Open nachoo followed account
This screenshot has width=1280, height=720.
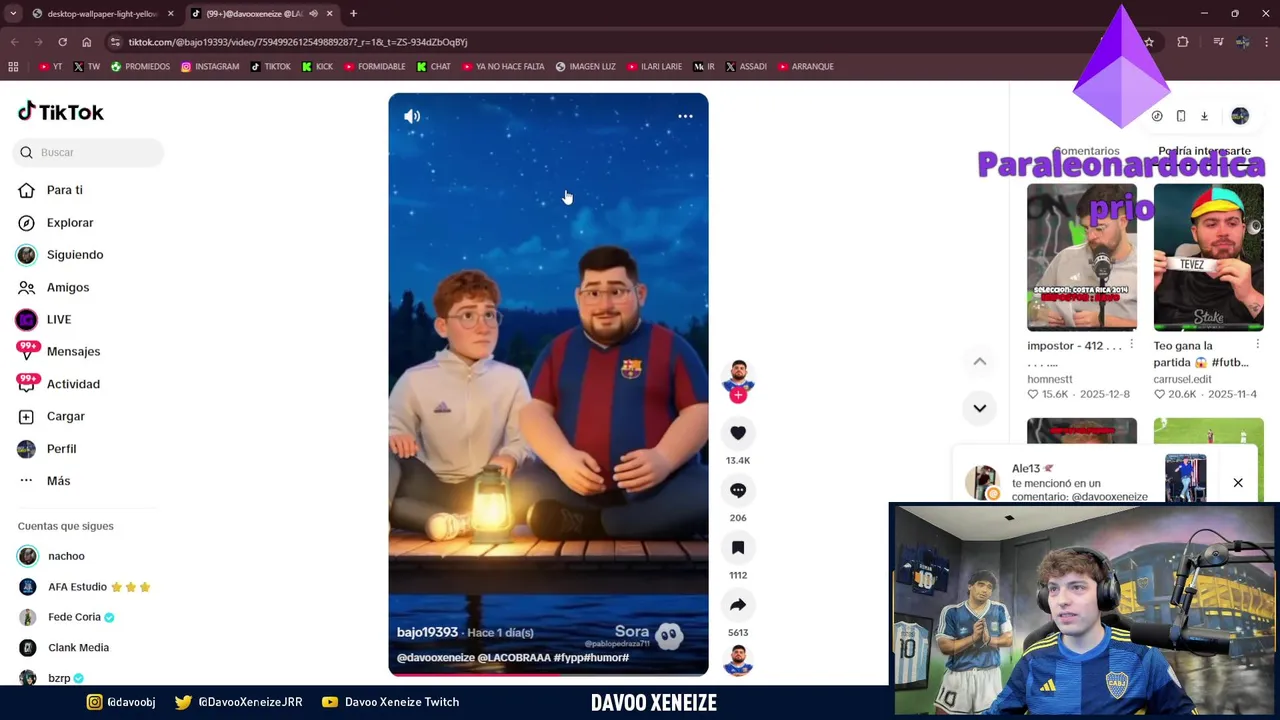66,556
